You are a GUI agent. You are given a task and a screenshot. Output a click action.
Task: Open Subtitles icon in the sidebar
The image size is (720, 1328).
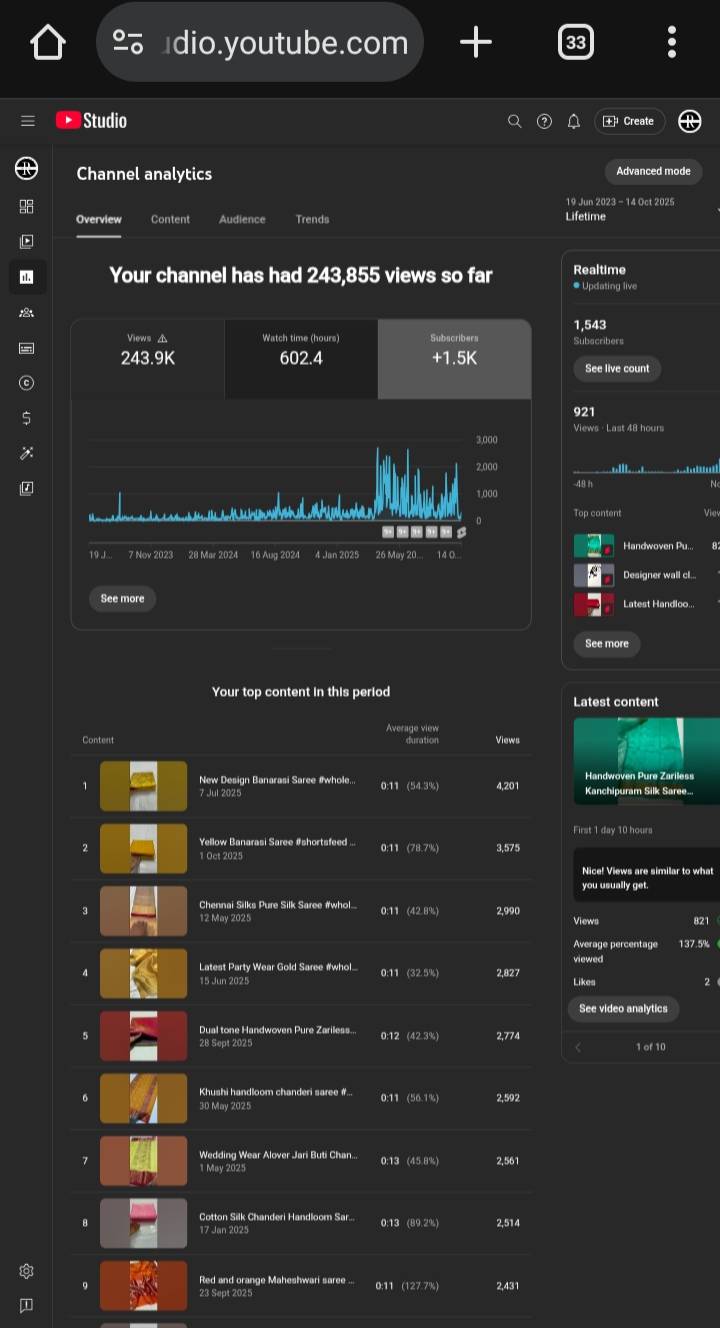click(27, 348)
